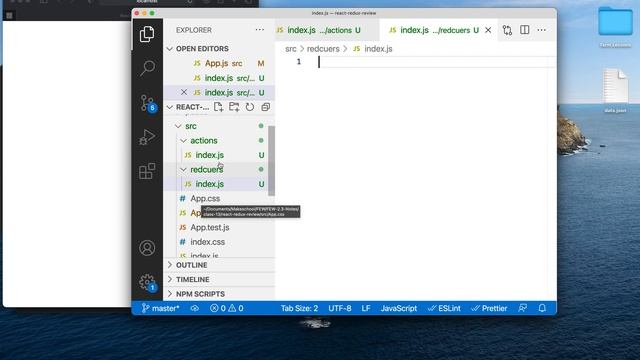Change UTF-8 file encoding
Screen dimensions: 640x360
click(x=340, y=308)
